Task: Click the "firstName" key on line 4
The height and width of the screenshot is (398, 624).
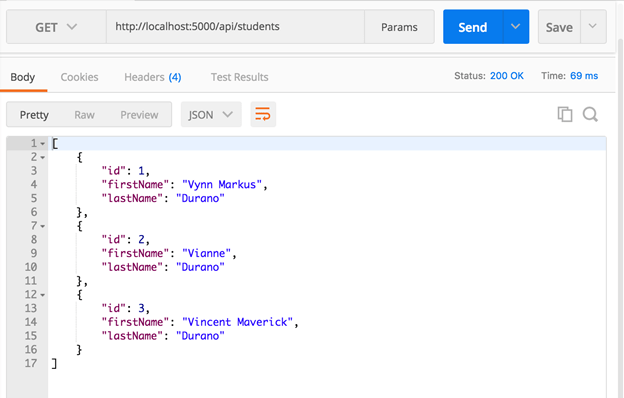Action: point(135,185)
